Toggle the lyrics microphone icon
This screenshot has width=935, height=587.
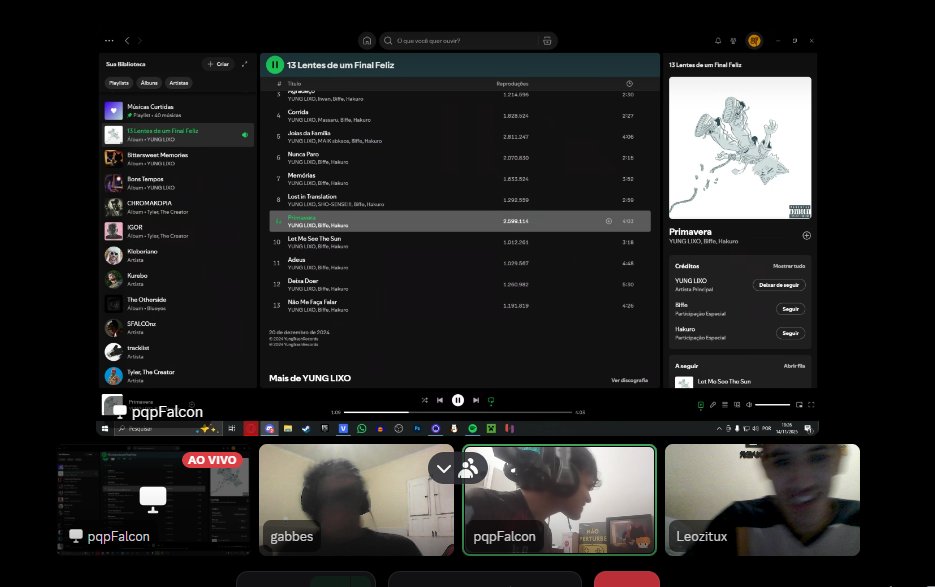pos(713,404)
